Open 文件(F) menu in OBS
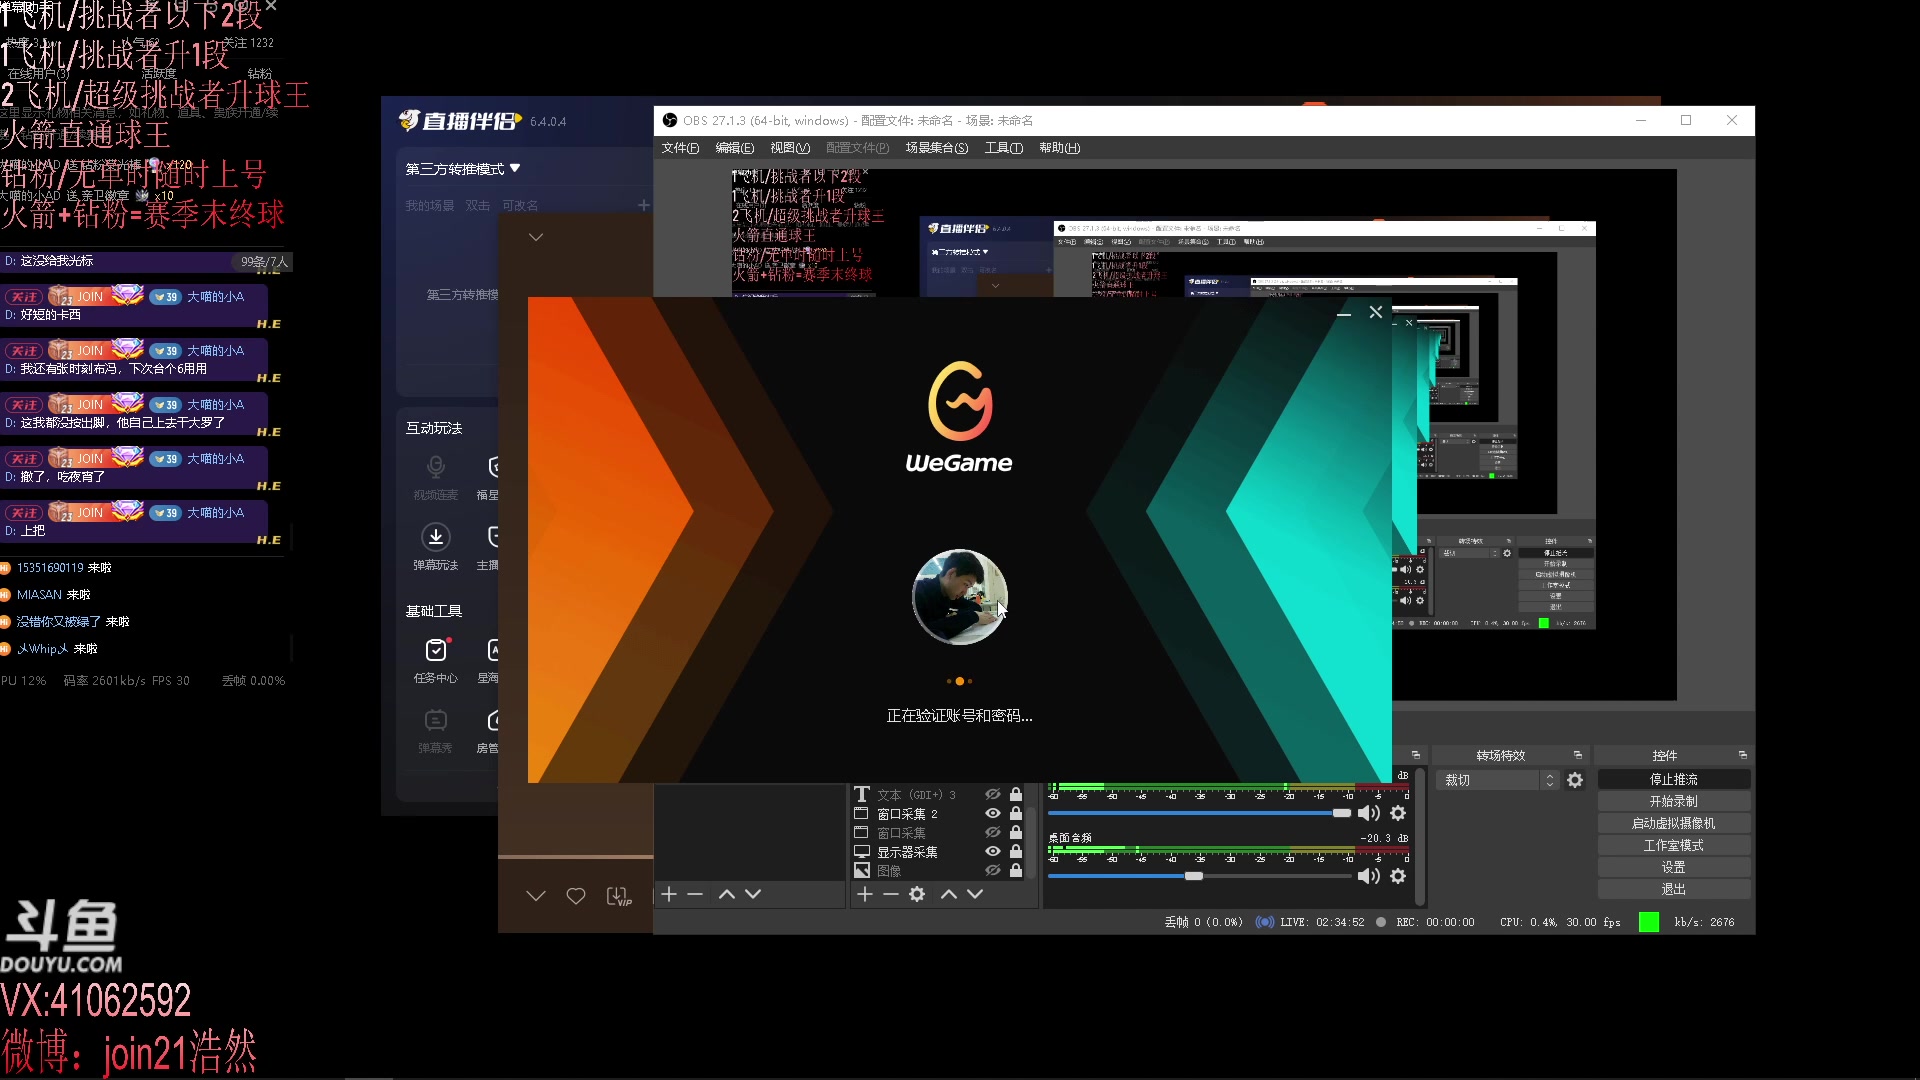1920x1080 pixels. (x=680, y=148)
